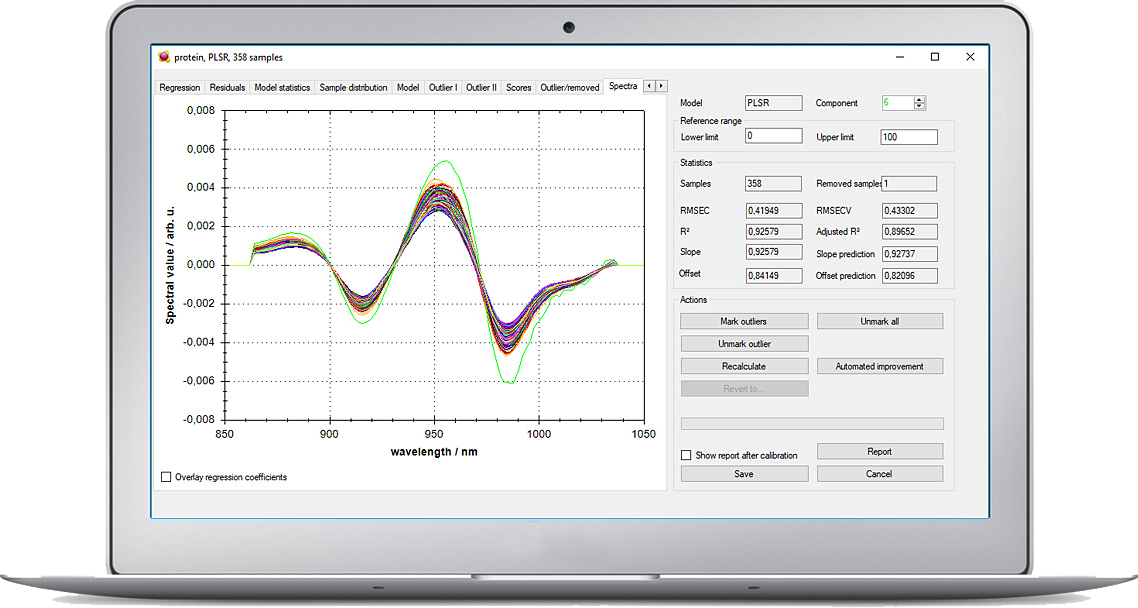View the Scores tab
This screenshot has height=608, width=1138.
point(518,88)
